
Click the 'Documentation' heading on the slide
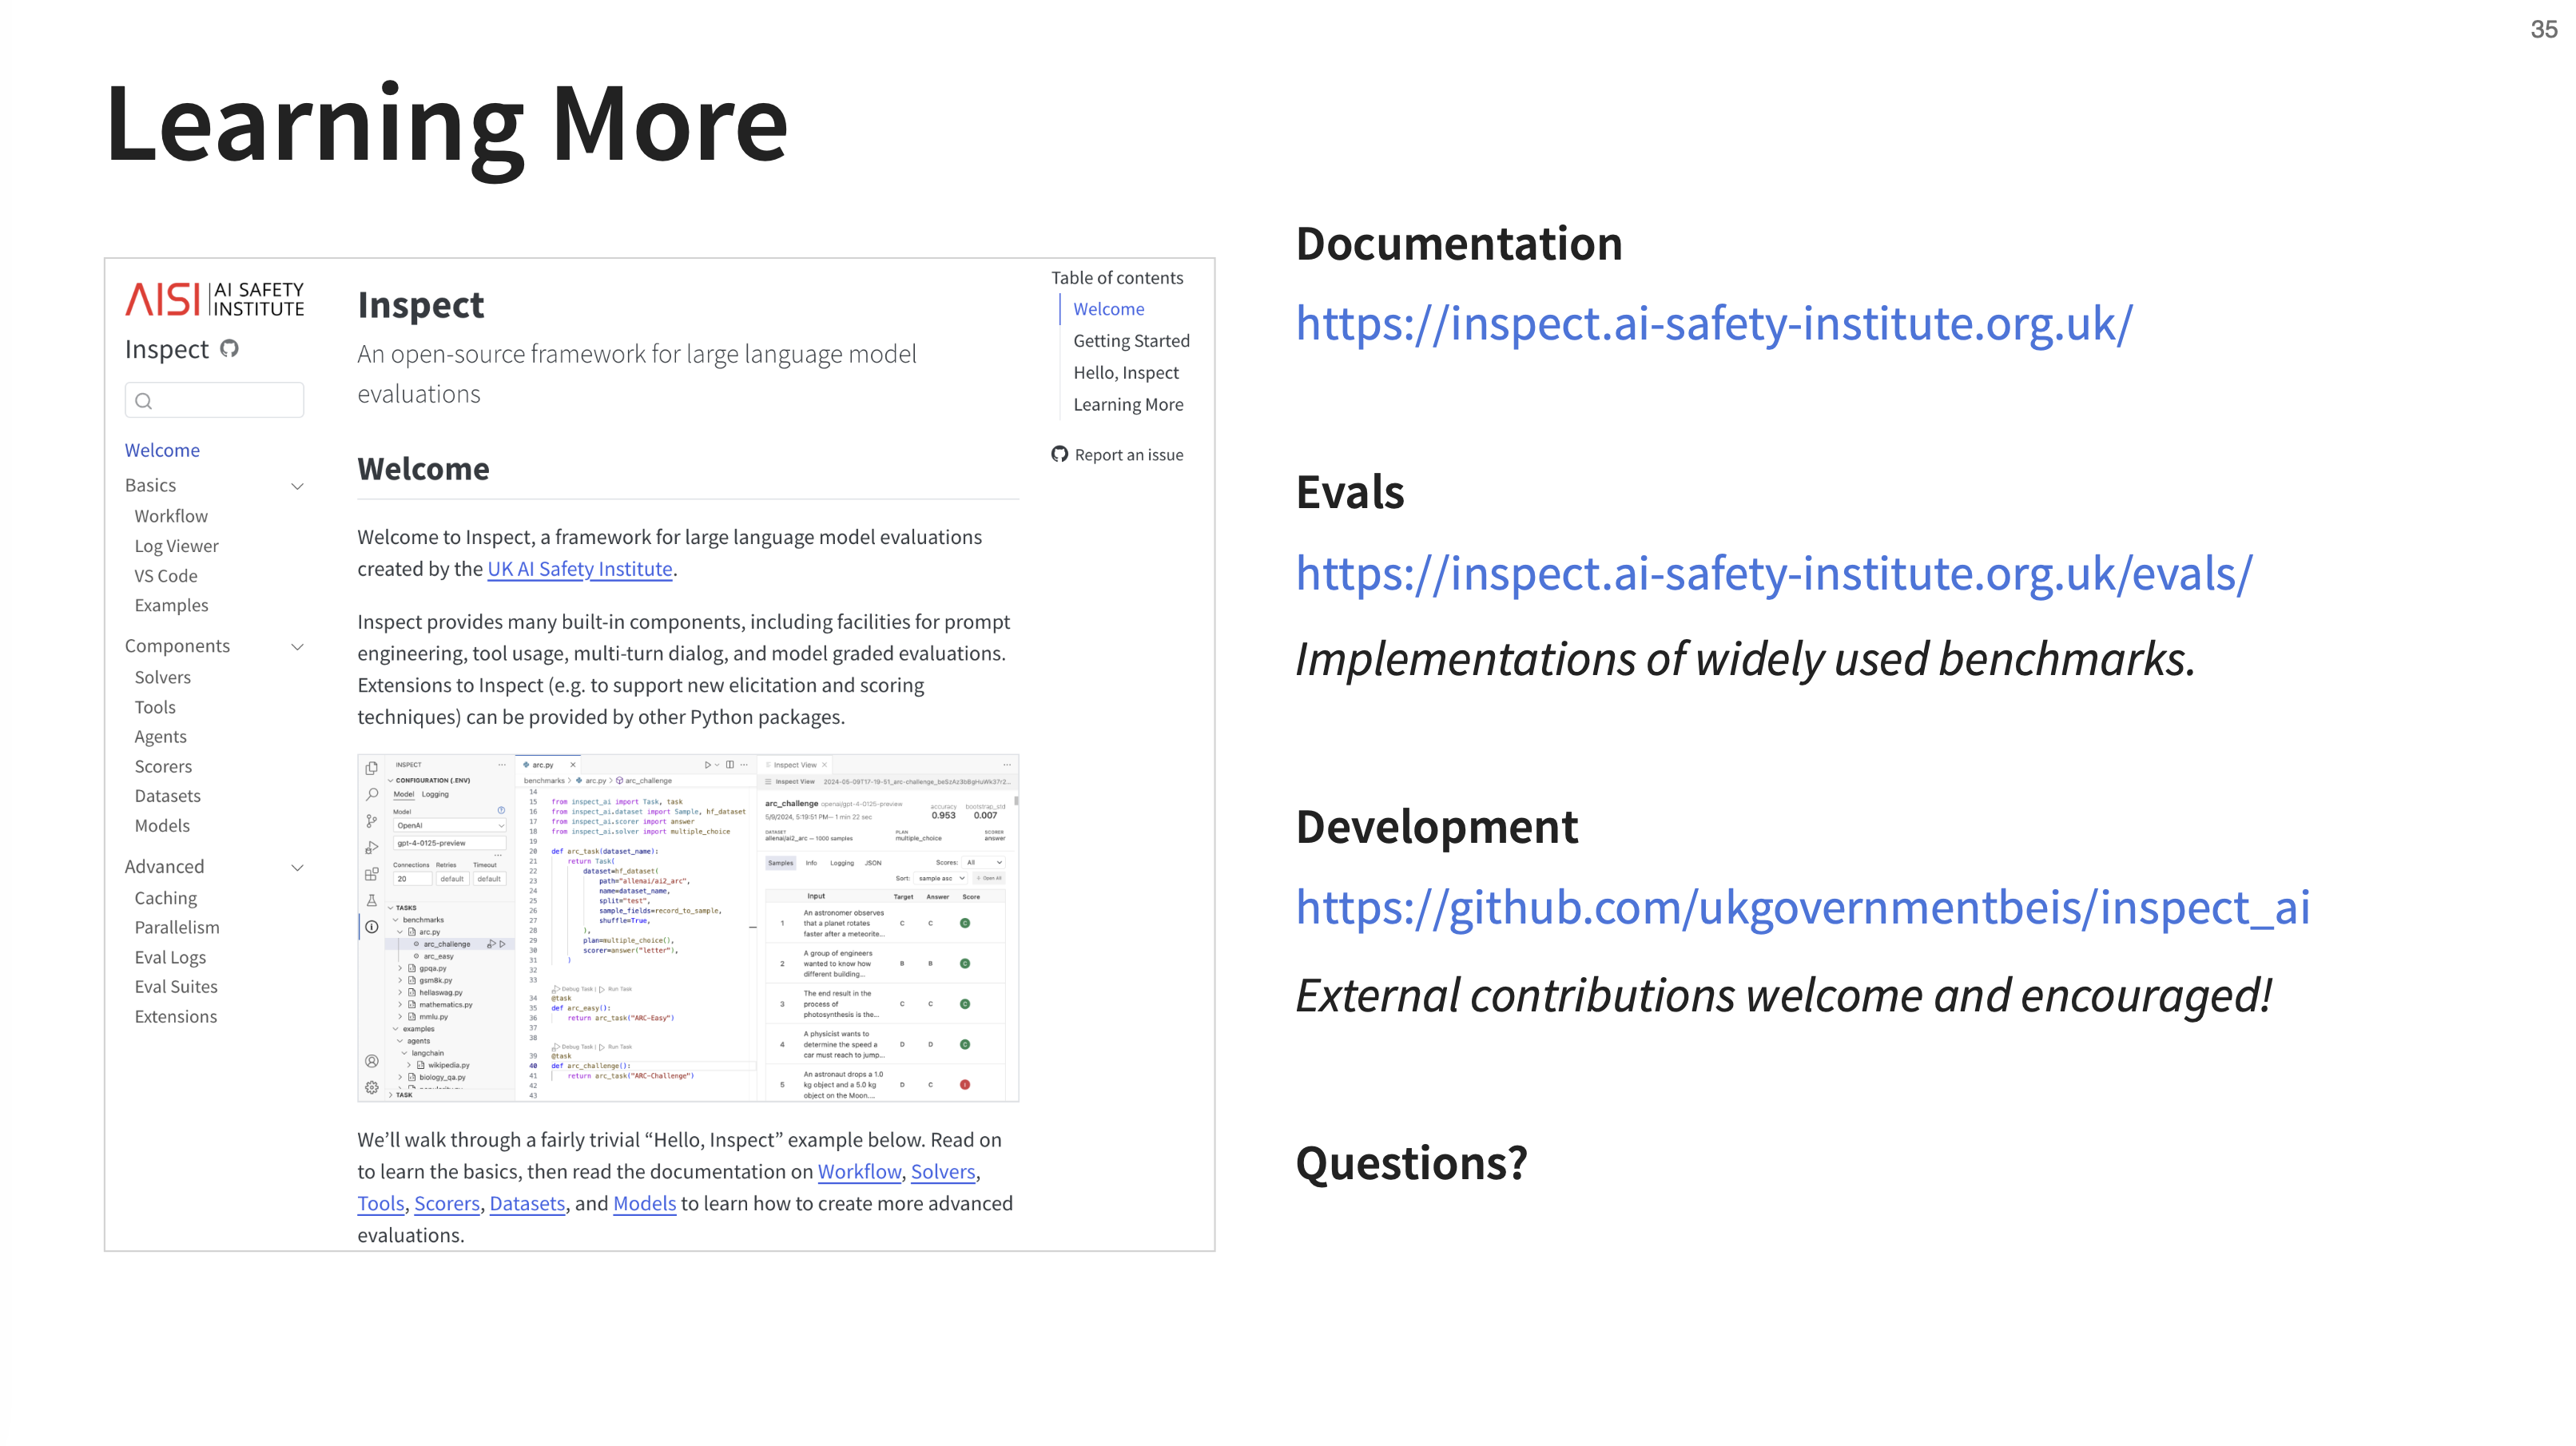point(1459,244)
